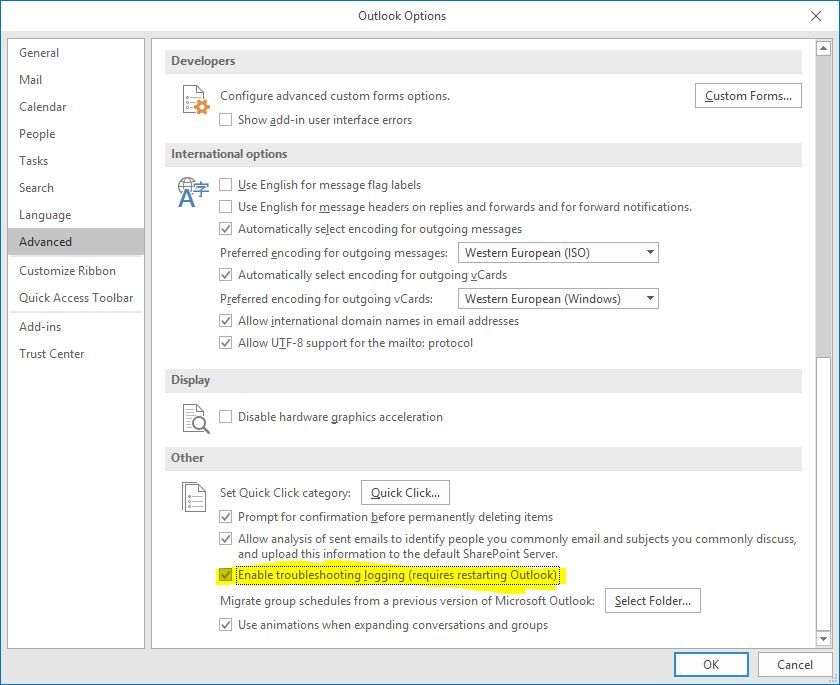The image size is (840, 685).
Task: Click the Custom Forms button
Action: (x=748, y=96)
